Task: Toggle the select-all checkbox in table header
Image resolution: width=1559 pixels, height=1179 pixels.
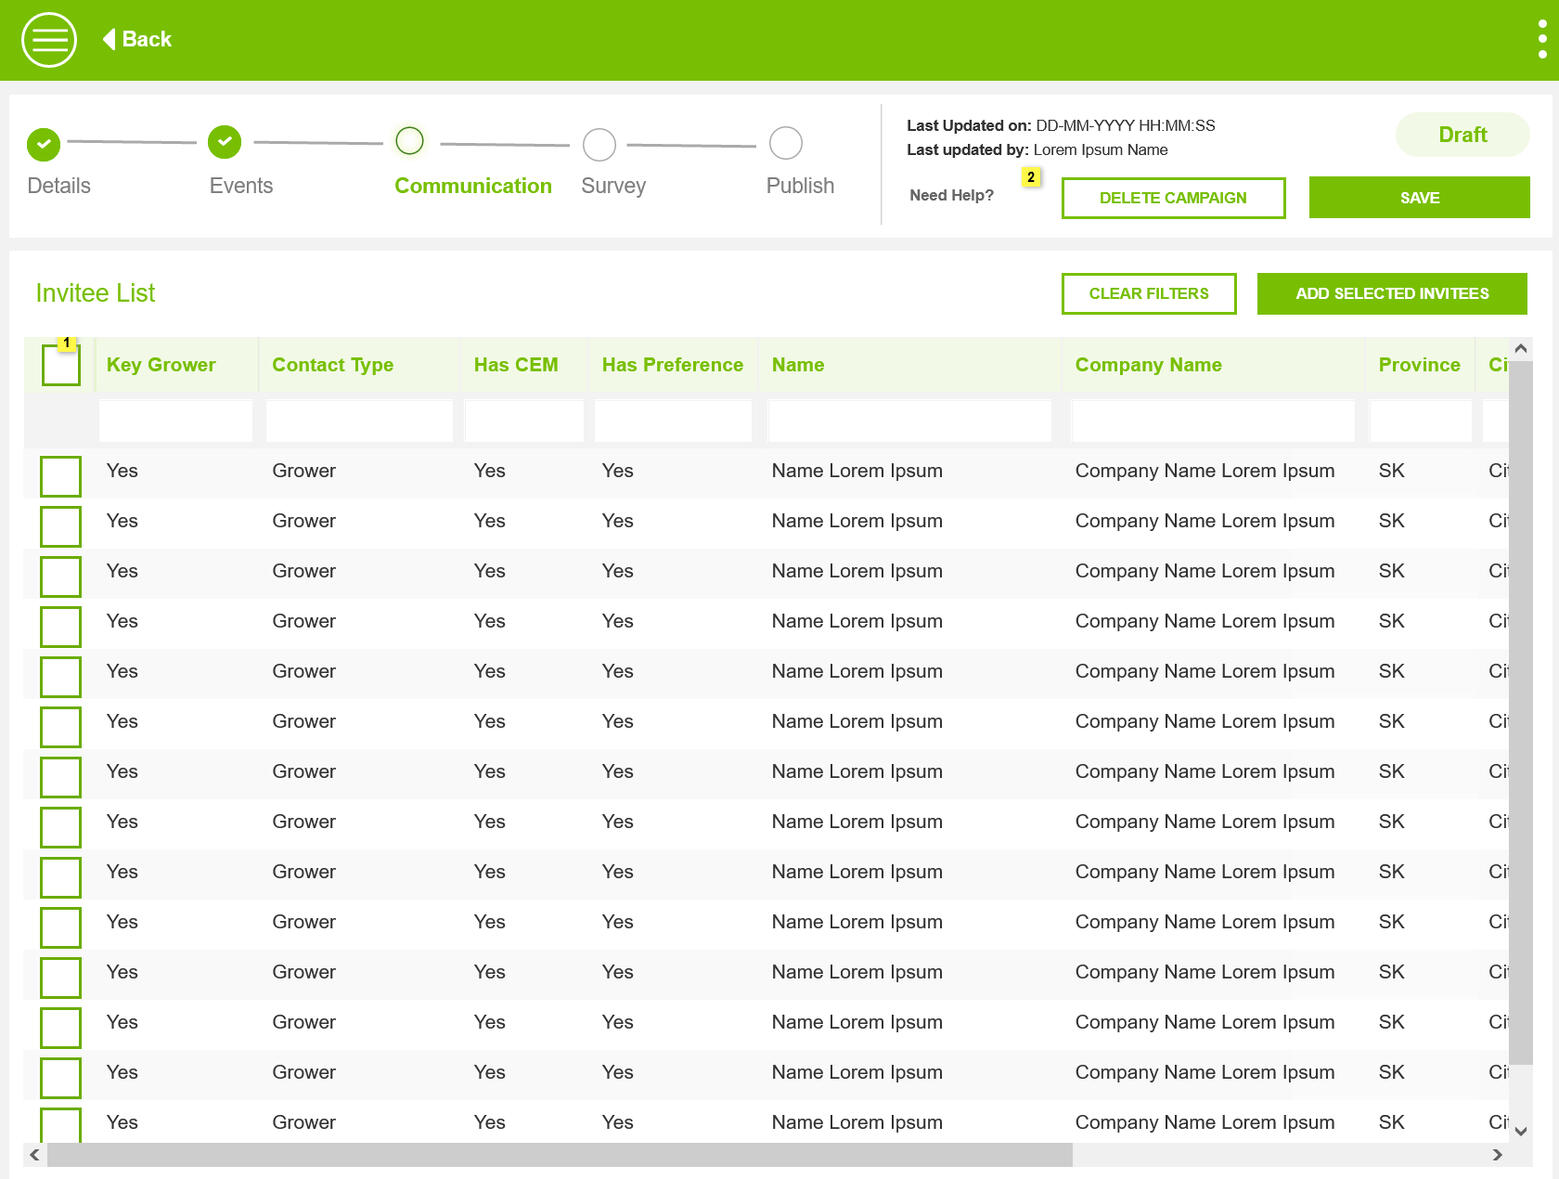Action: tap(61, 365)
